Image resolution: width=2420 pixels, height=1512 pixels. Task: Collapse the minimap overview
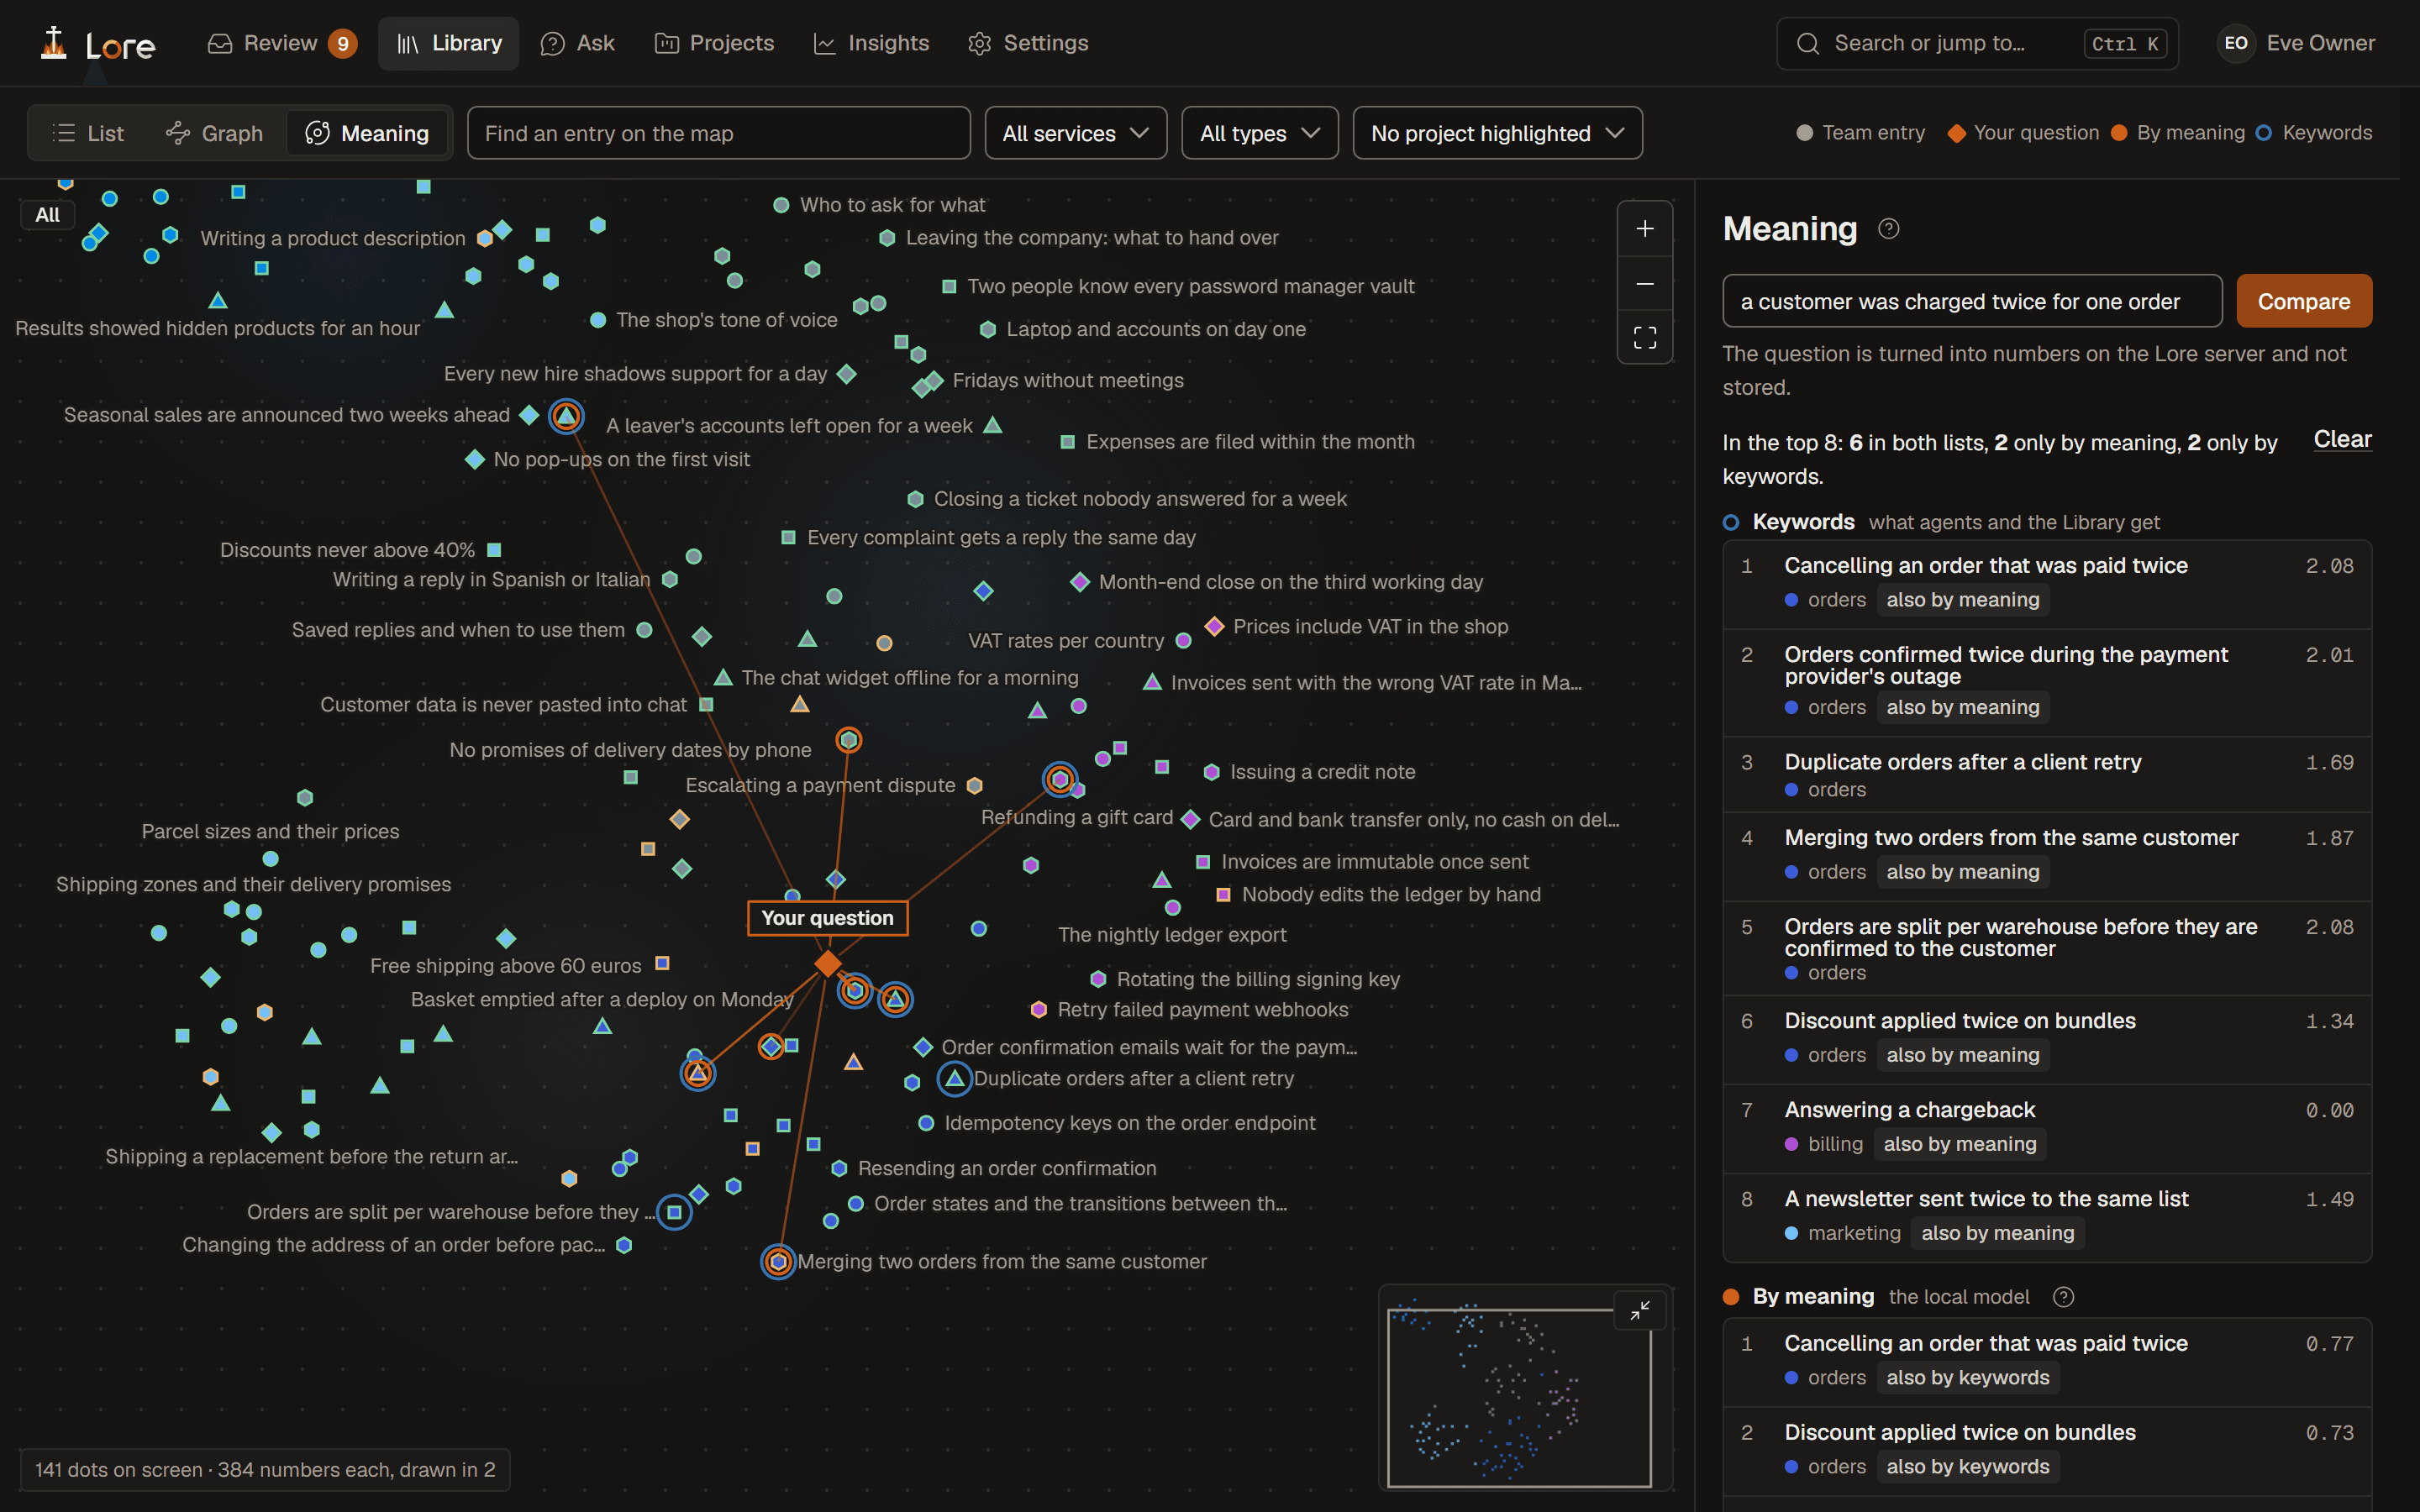coord(1640,1311)
